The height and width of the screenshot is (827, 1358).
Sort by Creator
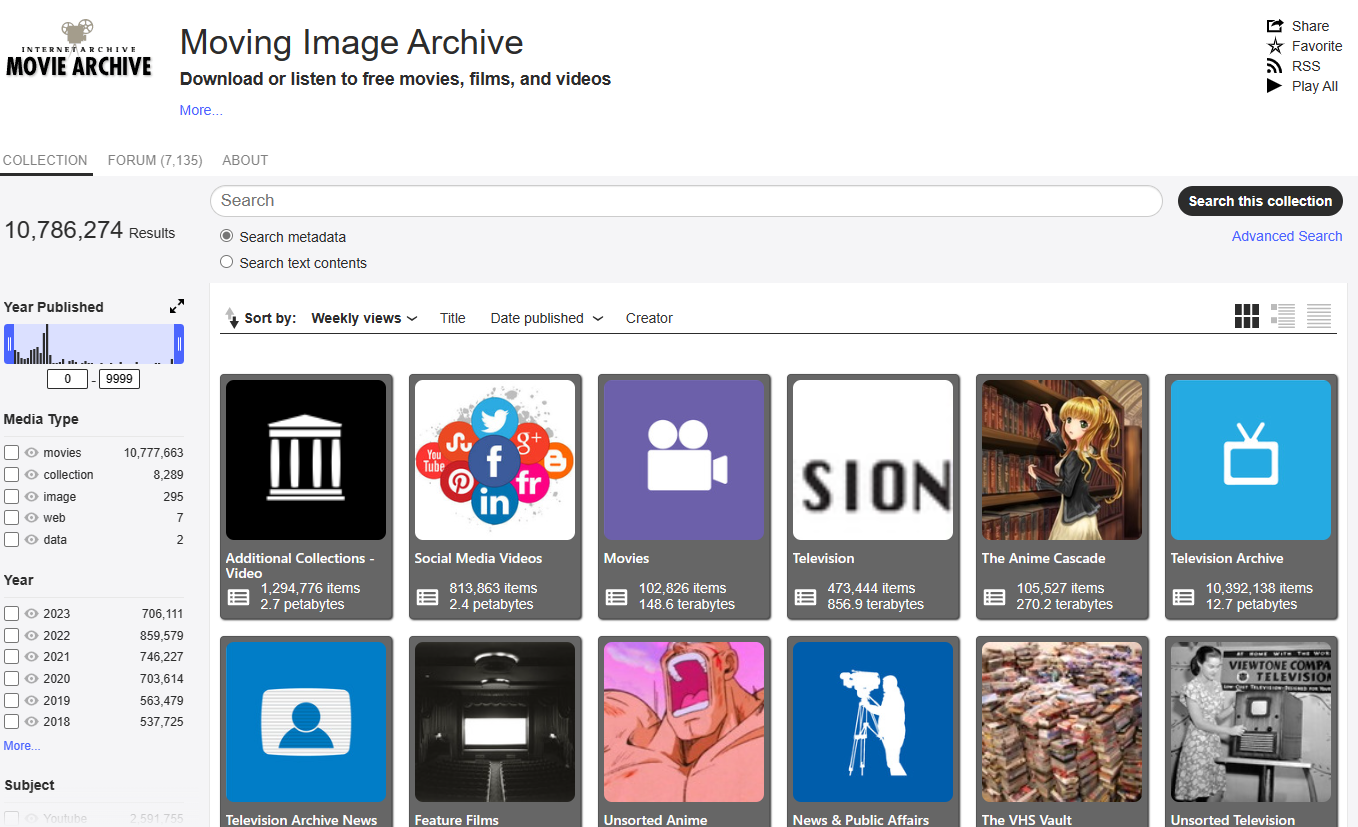(x=649, y=318)
